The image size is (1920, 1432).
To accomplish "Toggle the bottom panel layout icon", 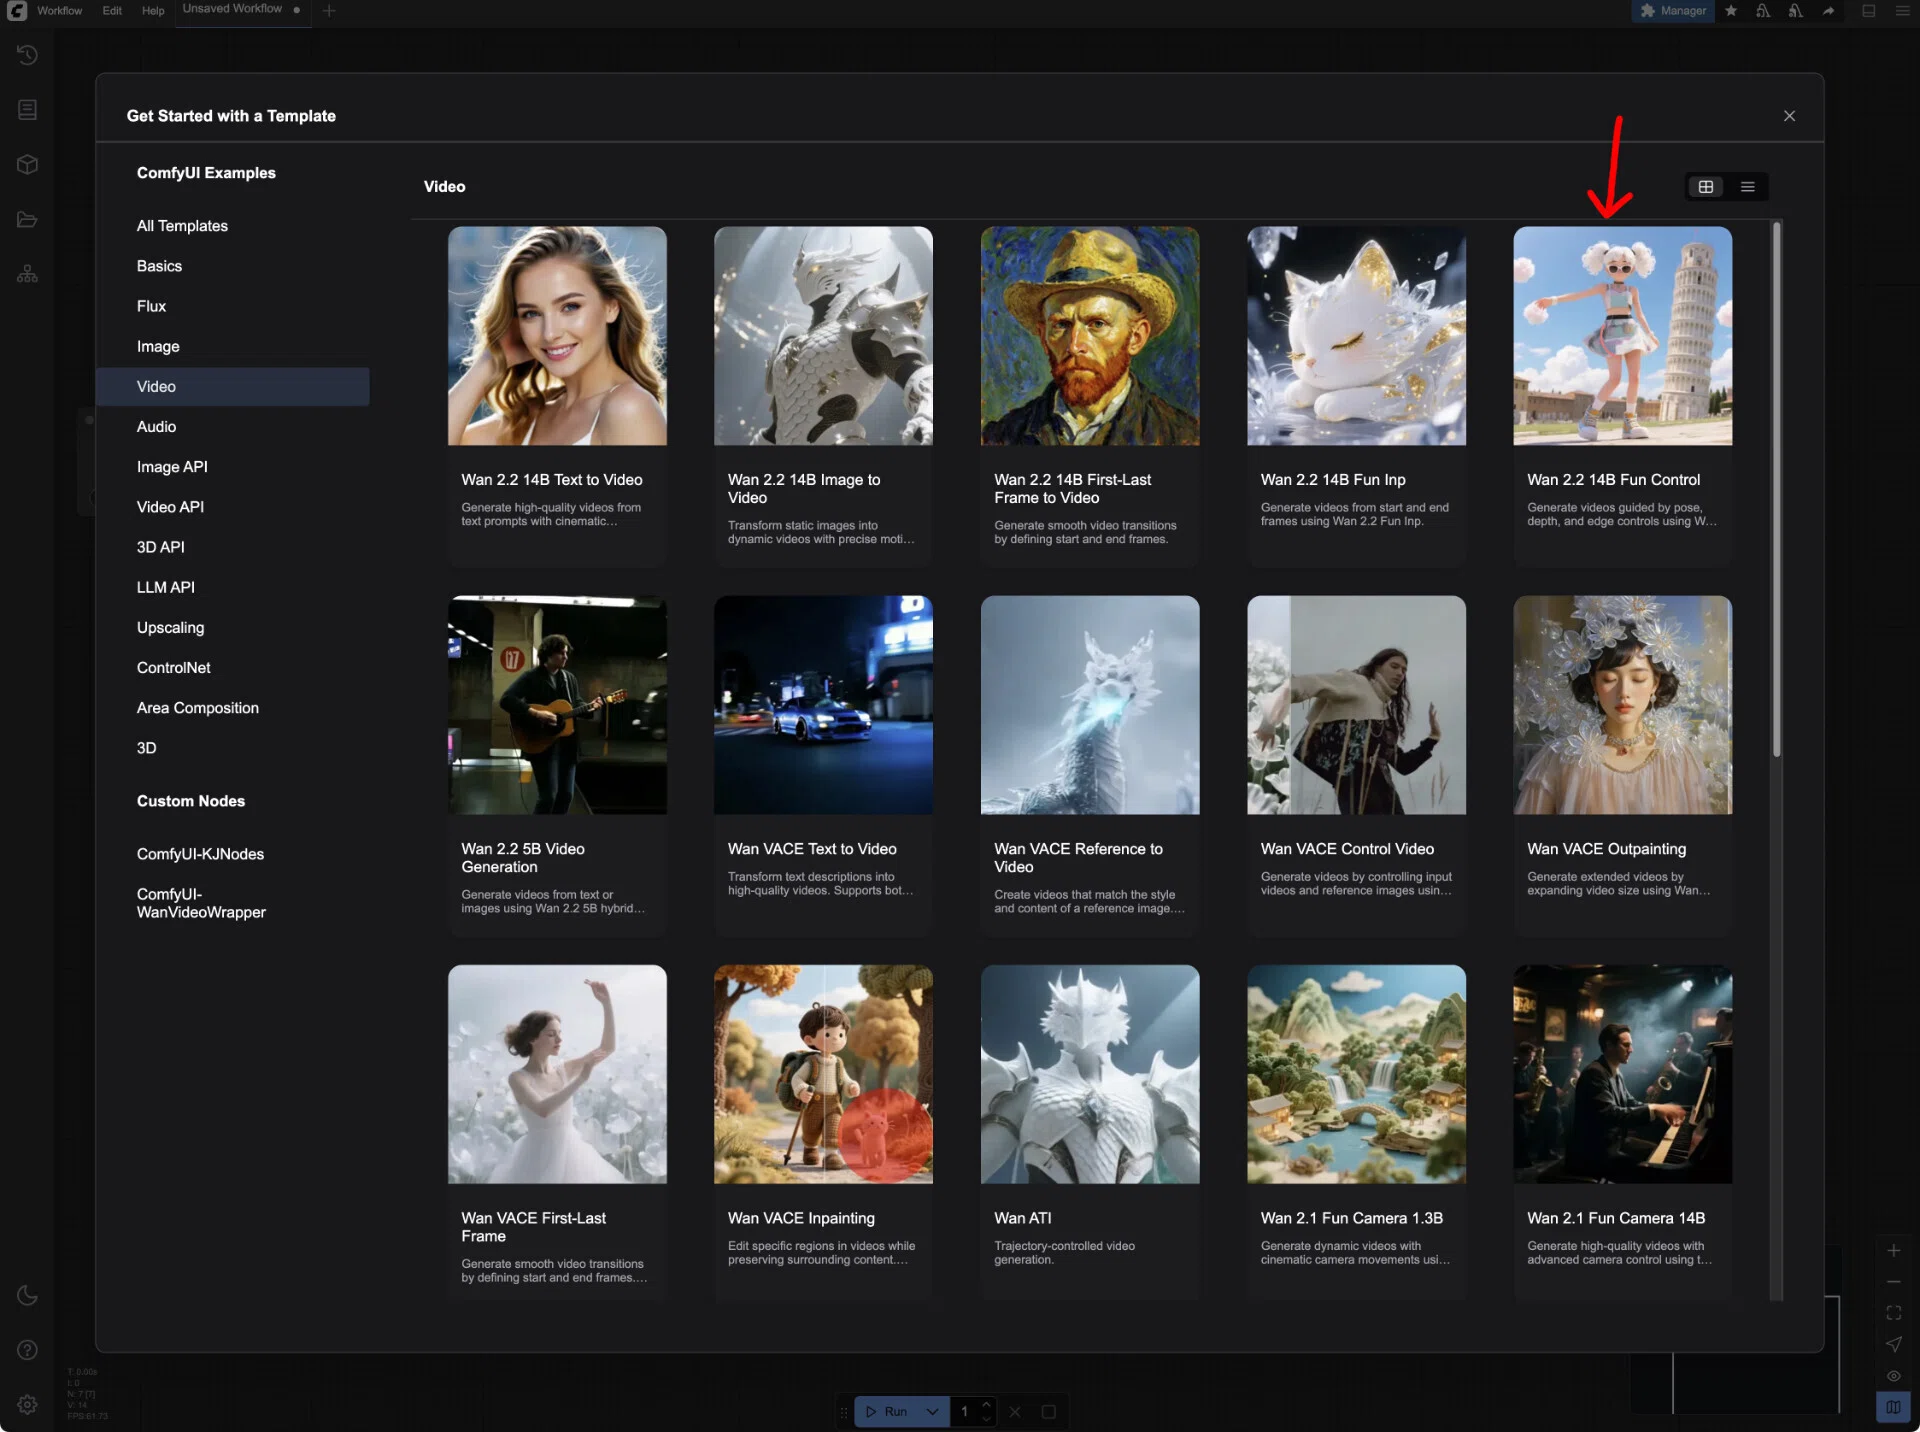I will click(x=1868, y=11).
